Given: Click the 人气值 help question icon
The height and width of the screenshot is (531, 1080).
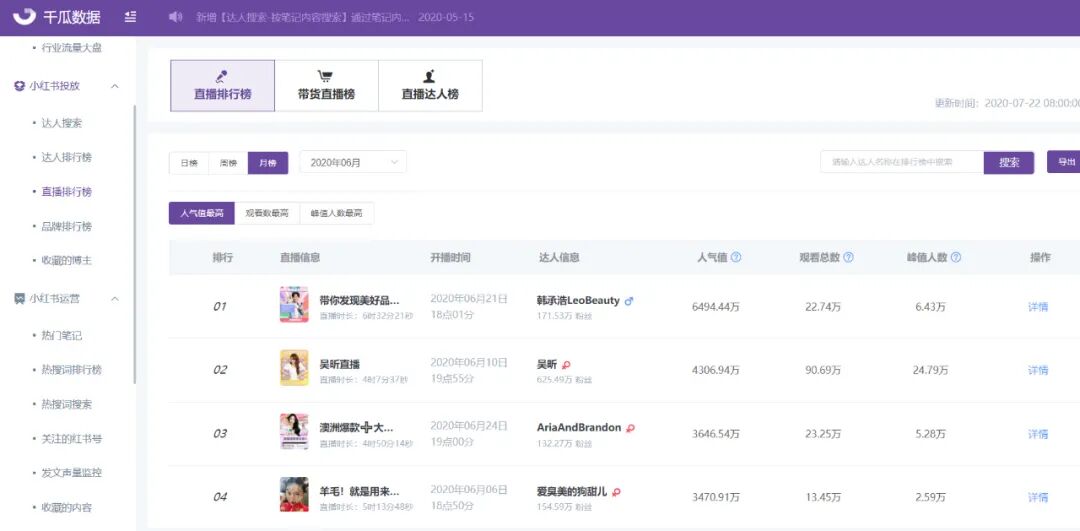Looking at the screenshot, I should (x=736, y=258).
